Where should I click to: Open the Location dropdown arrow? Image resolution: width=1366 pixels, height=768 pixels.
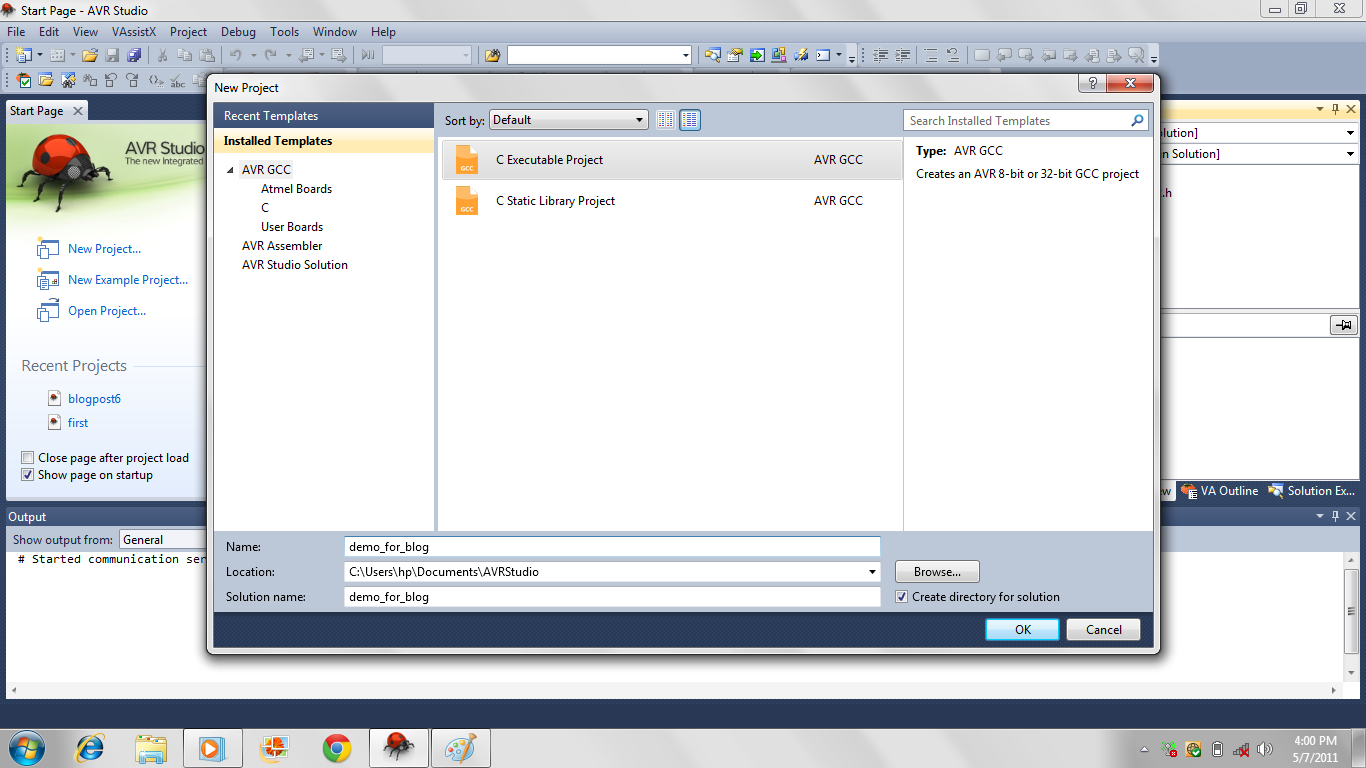point(871,571)
